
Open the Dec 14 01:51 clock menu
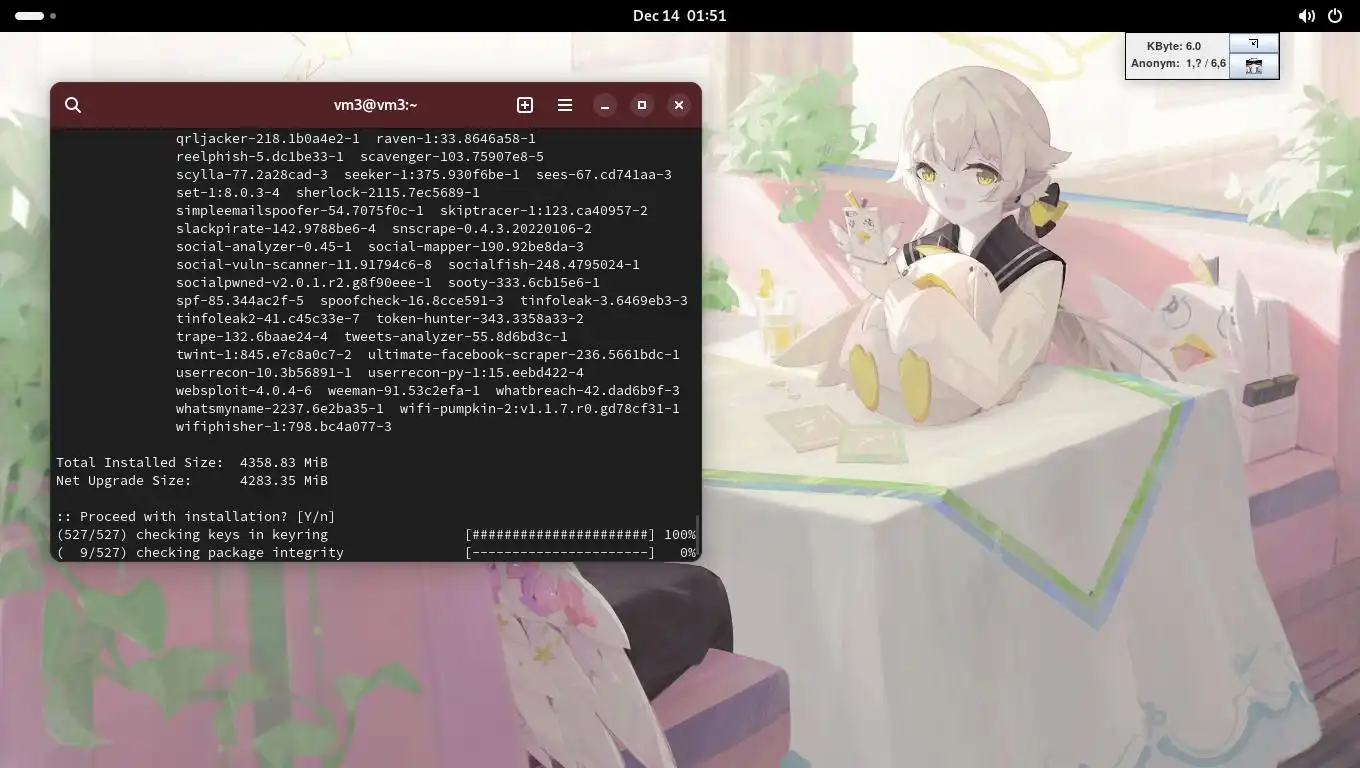point(680,16)
